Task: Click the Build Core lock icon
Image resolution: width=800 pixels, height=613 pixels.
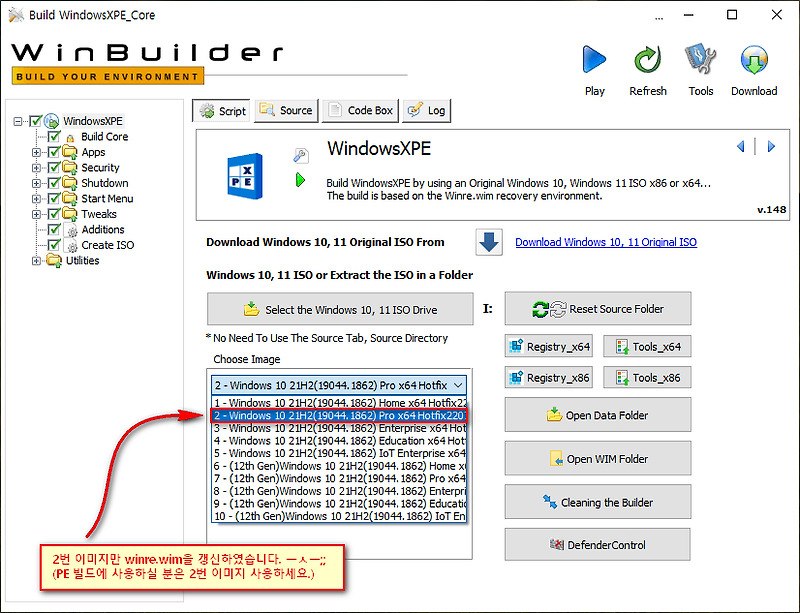Action: point(71,138)
